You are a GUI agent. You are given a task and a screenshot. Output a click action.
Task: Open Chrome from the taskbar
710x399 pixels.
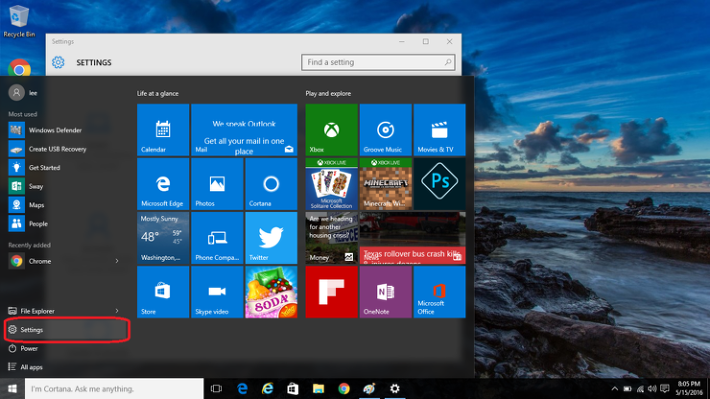[x=344, y=389]
